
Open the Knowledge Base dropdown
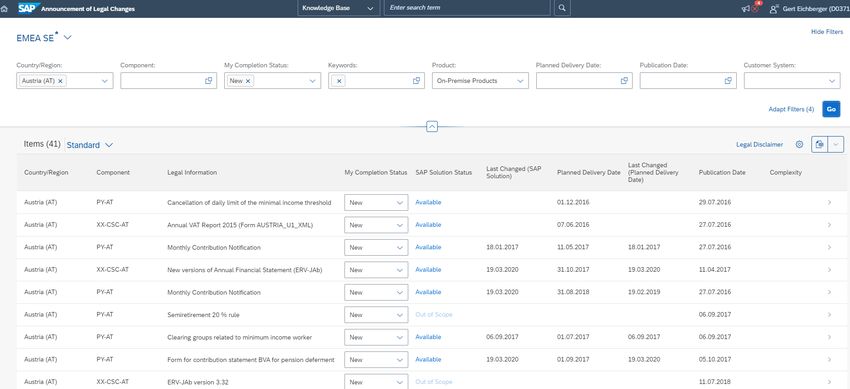(339, 8)
